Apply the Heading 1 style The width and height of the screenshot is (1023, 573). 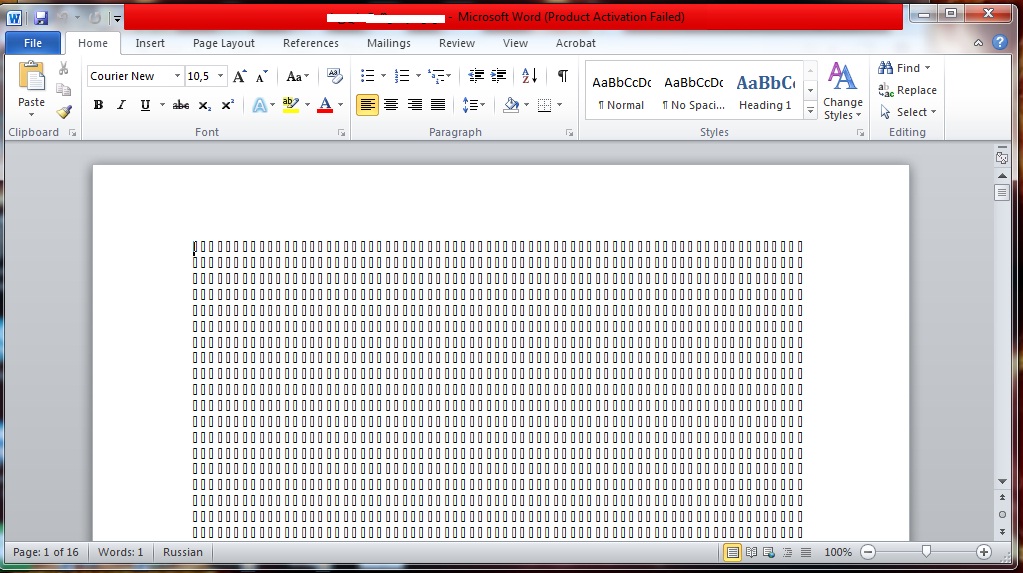(x=765, y=92)
